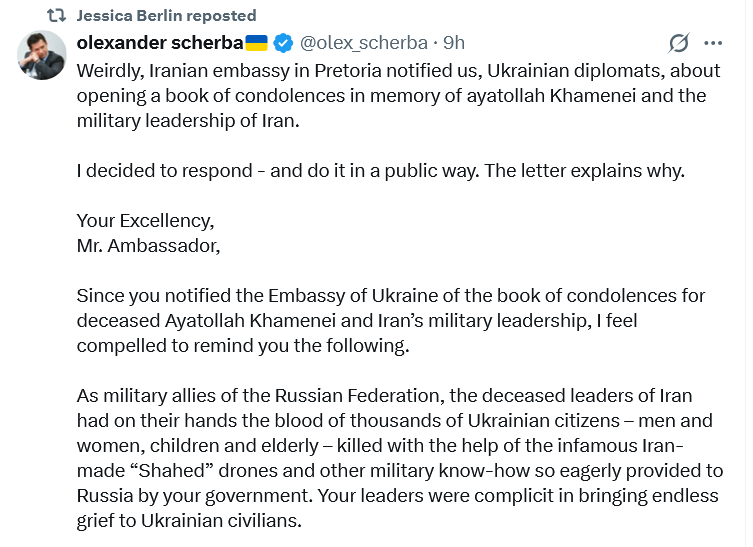Open olexander scherba's profile picture
This screenshot has height=547, width=753.
click(42, 56)
